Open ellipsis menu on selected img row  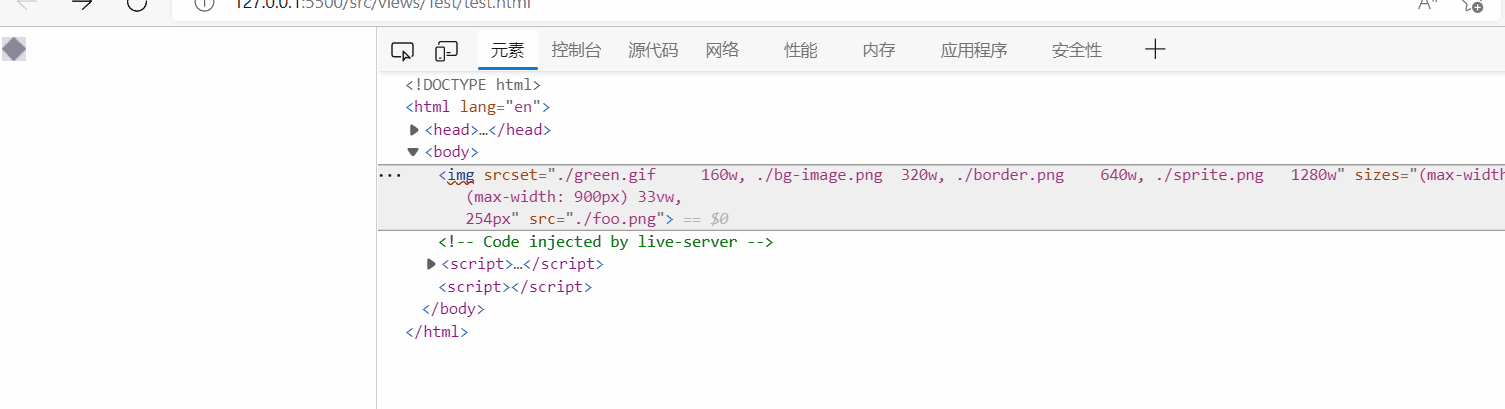[x=390, y=175]
